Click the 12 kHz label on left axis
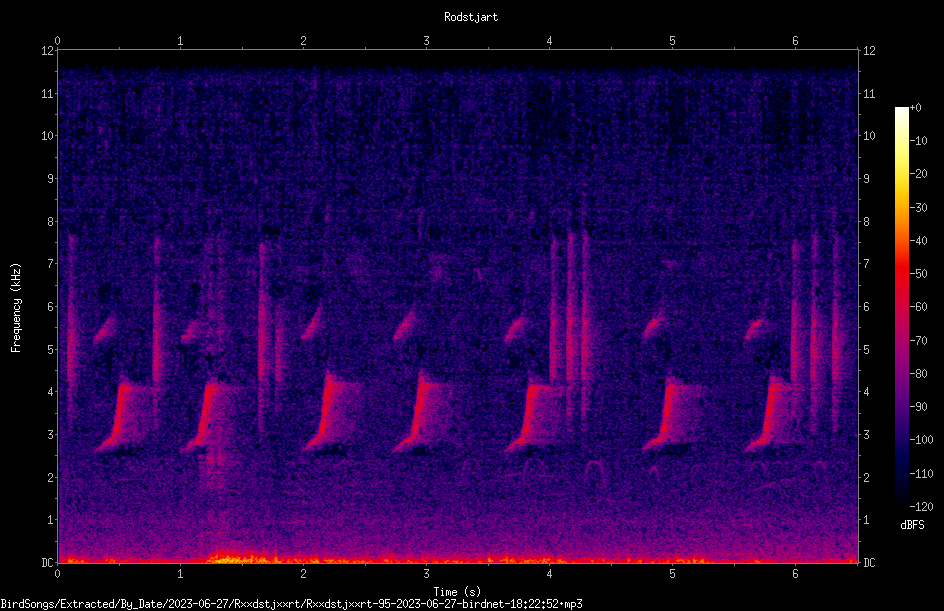The height and width of the screenshot is (611, 944). pos(48,51)
